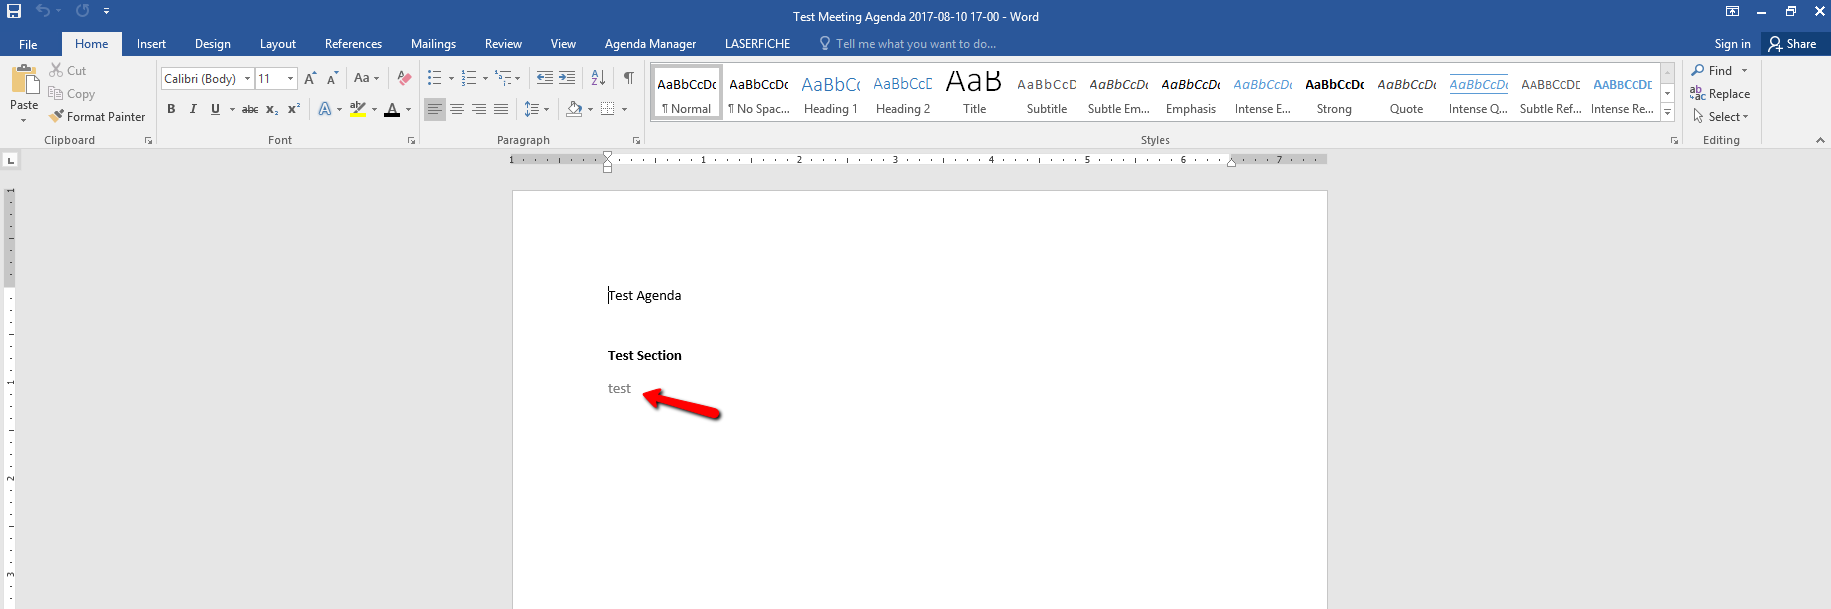1831x609 pixels.
Task: Toggle italic formatting
Action: [193, 109]
